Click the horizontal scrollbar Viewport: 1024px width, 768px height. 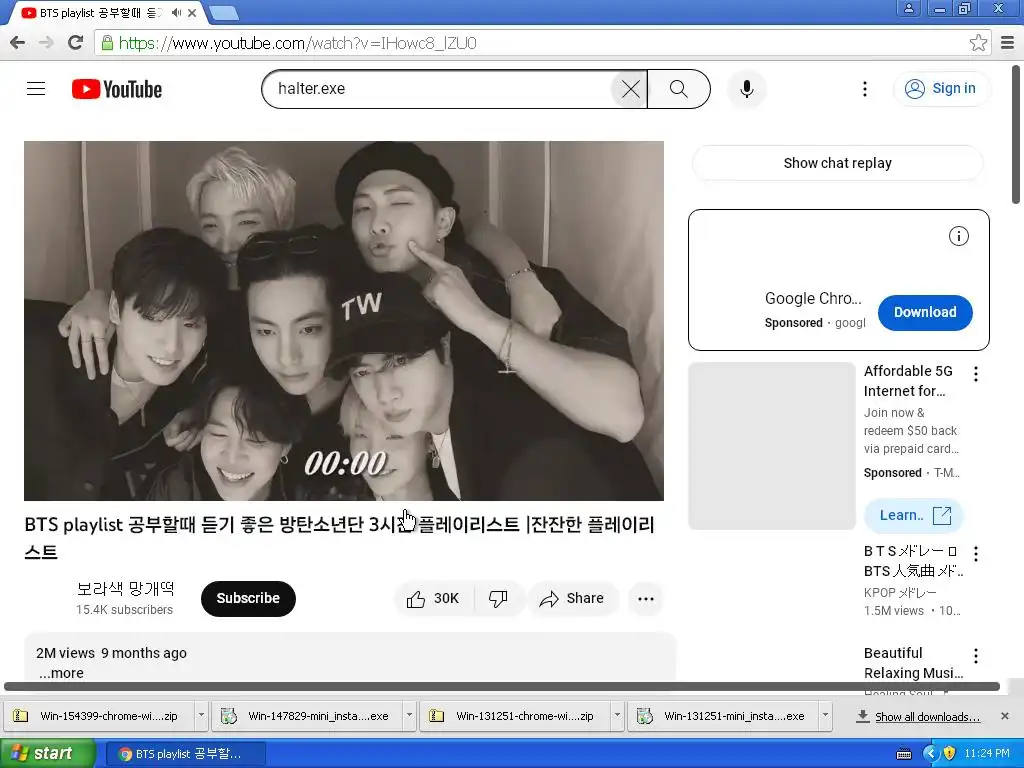[502, 686]
